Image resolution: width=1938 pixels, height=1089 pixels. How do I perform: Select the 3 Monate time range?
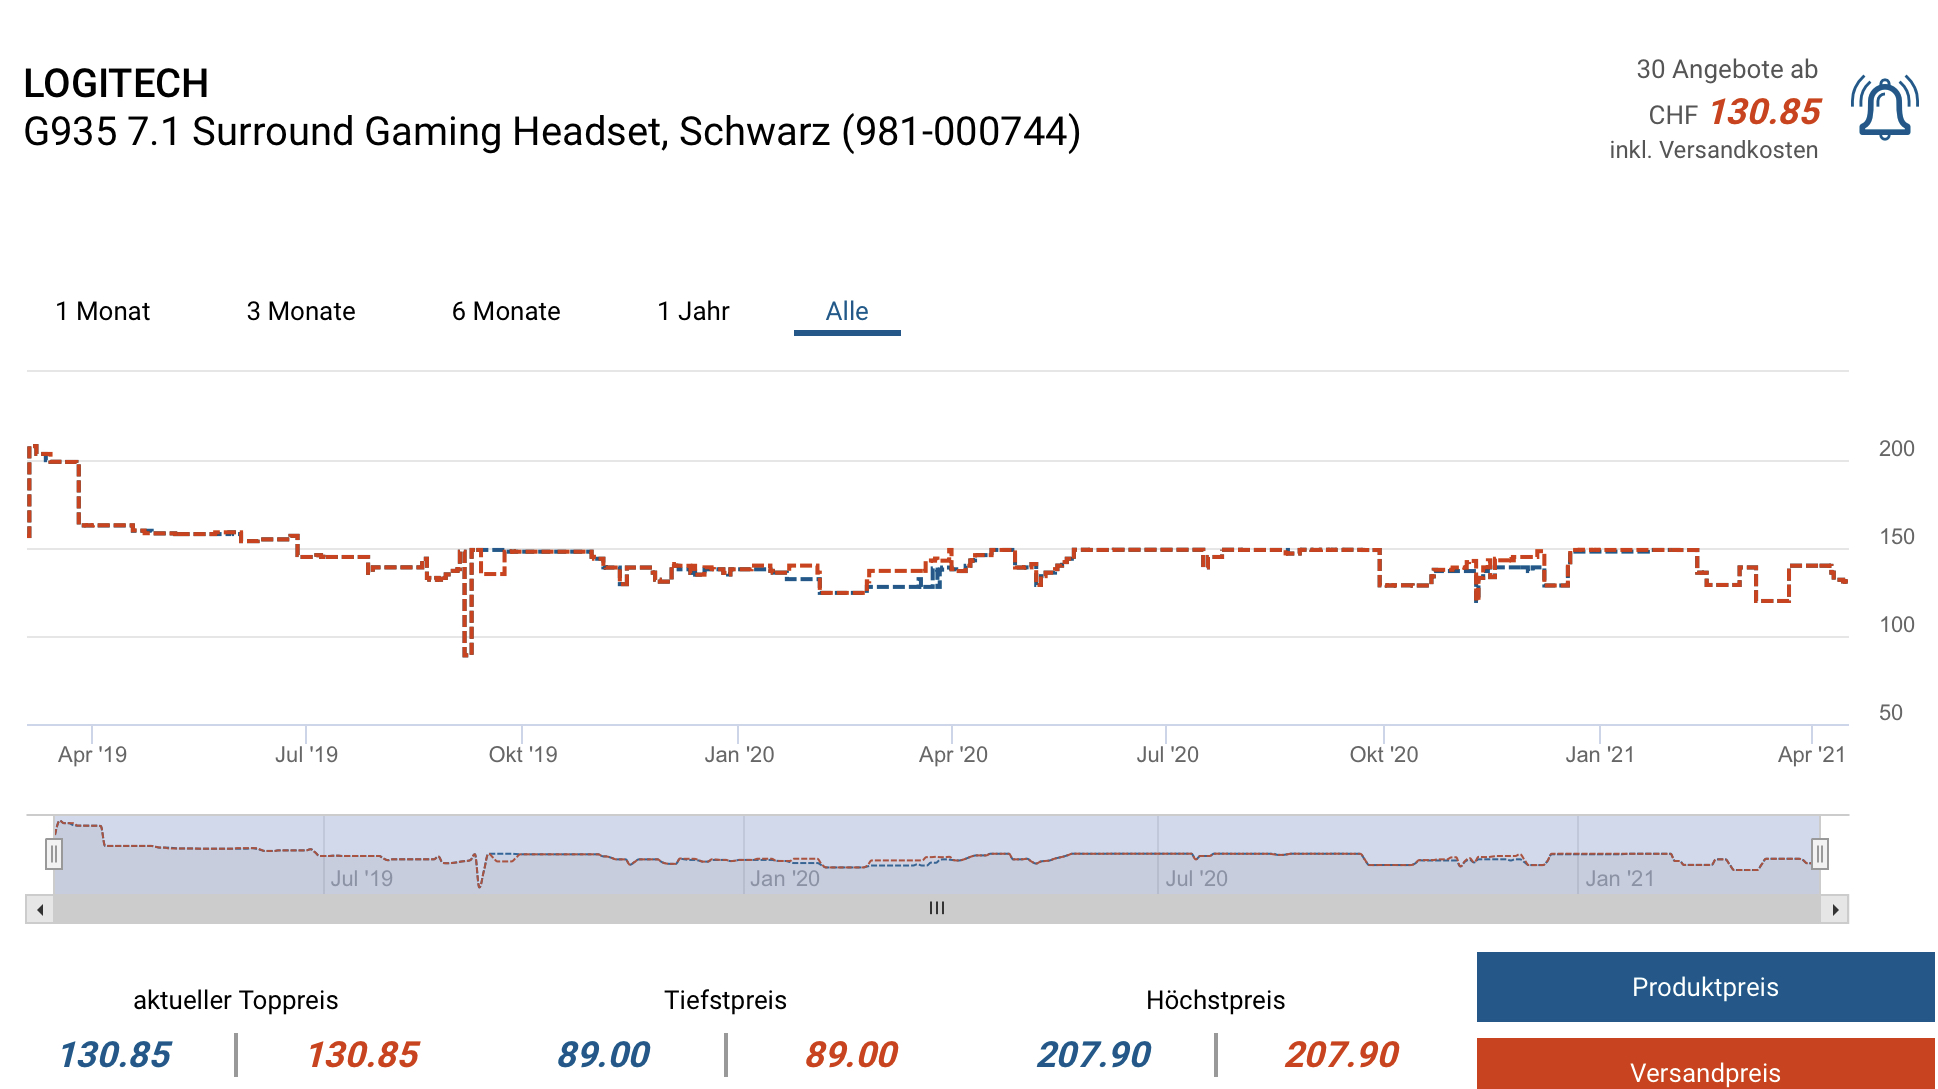coord(300,311)
